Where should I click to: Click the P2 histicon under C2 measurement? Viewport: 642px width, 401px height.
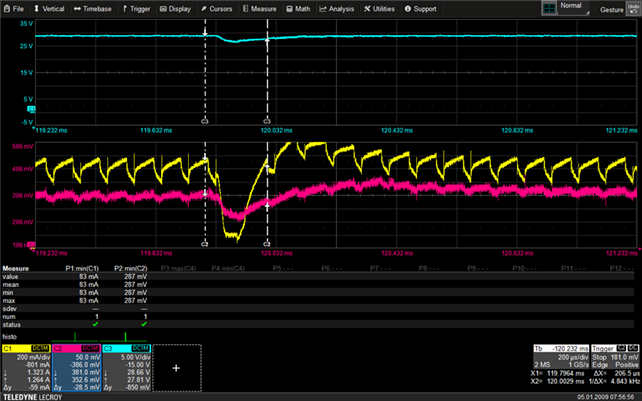(x=125, y=337)
